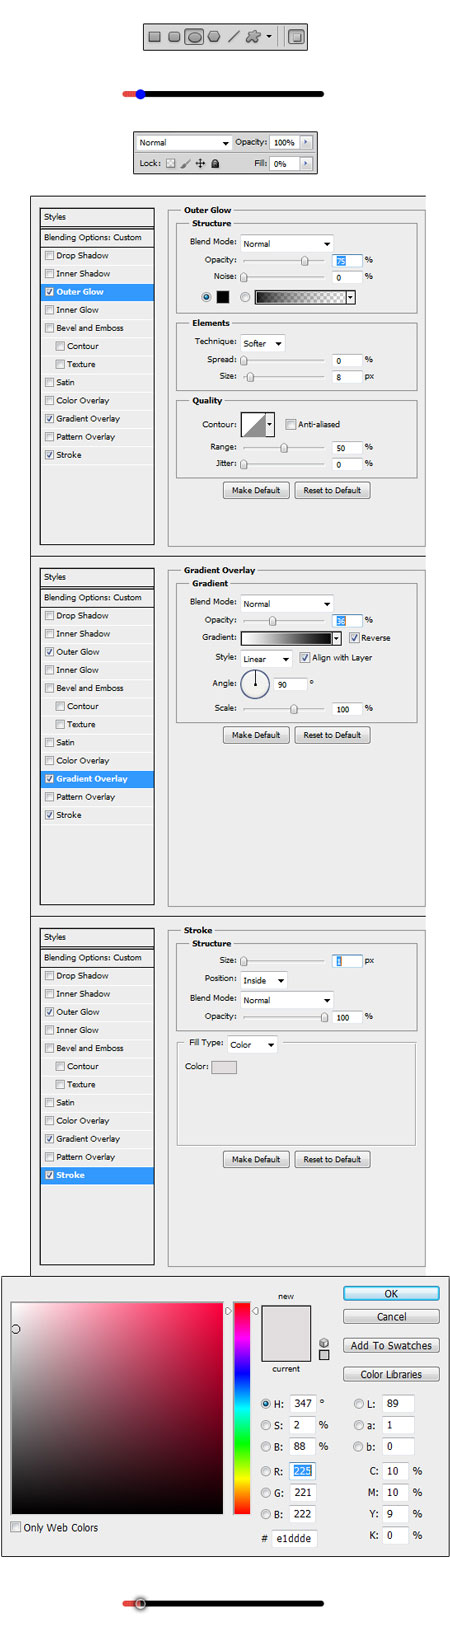Open the layer blend mode Normal dropdown
The image size is (450, 1648).
click(184, 142)
